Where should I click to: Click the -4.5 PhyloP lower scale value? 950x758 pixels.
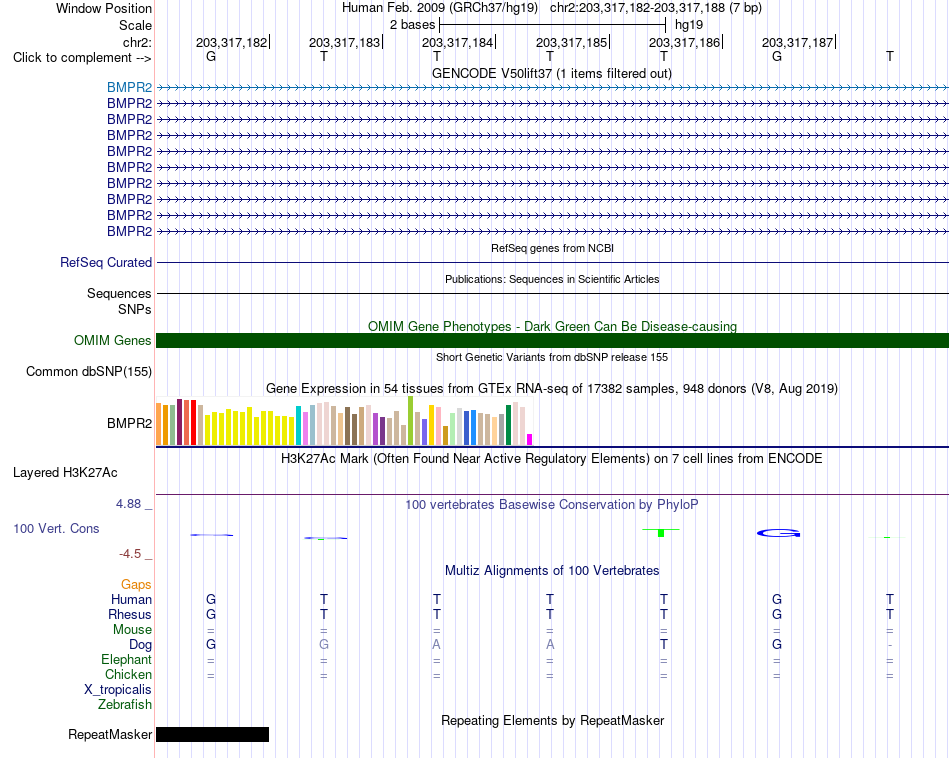tap(130, 553)
